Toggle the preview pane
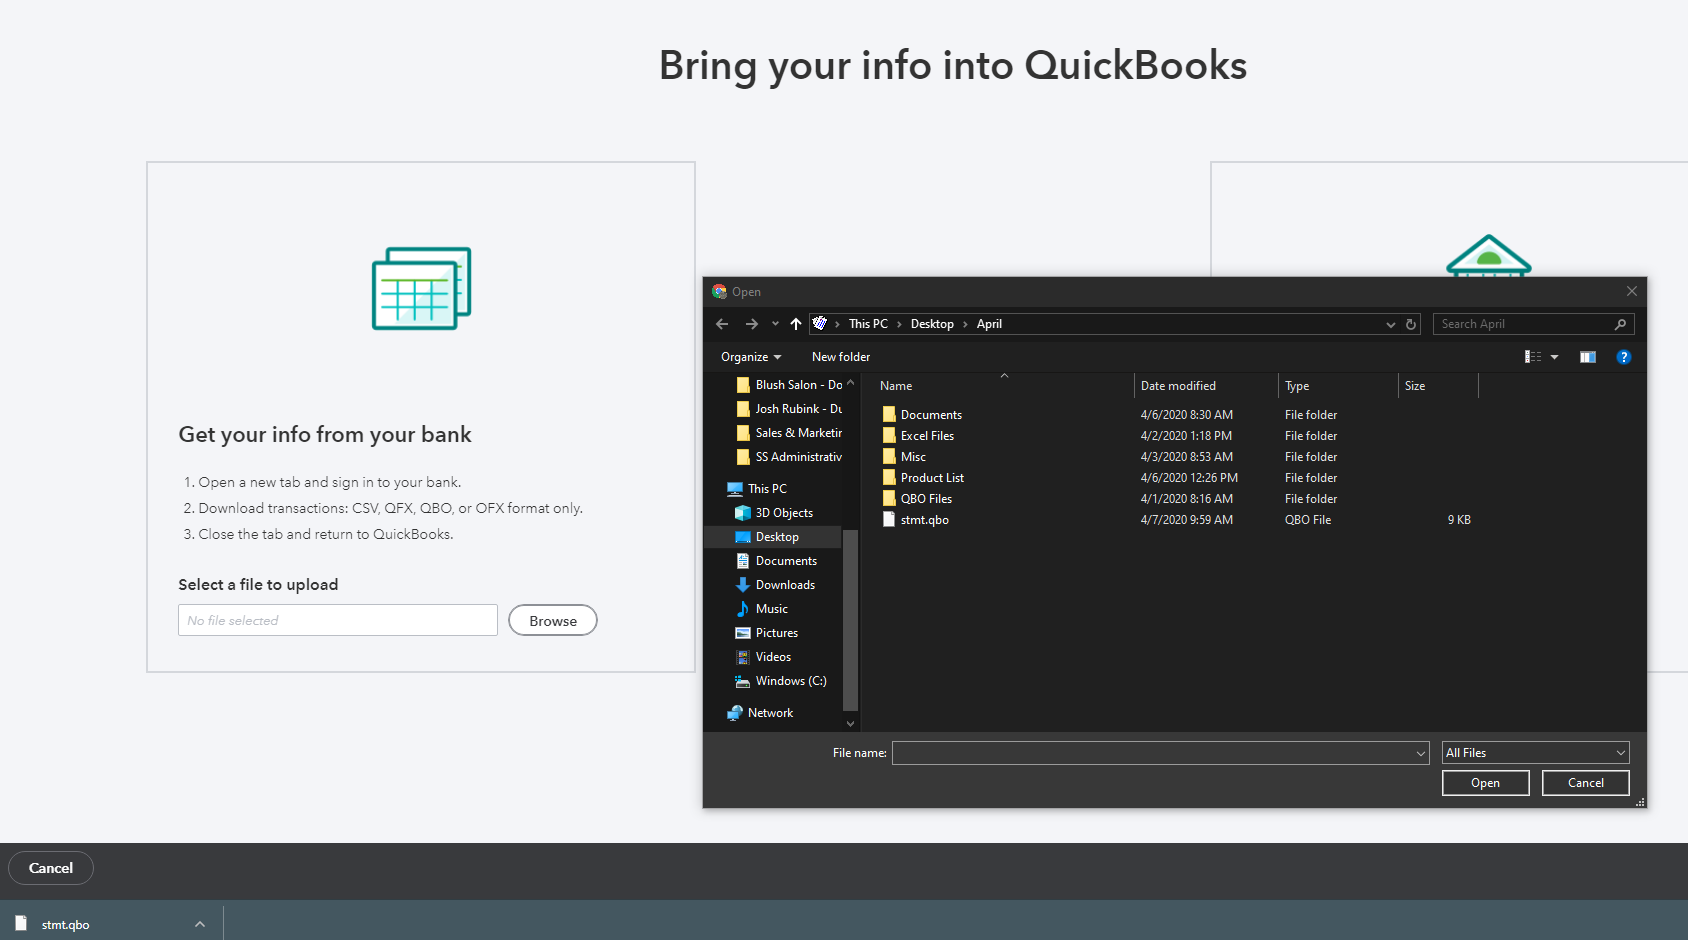 pos(1588,357)
